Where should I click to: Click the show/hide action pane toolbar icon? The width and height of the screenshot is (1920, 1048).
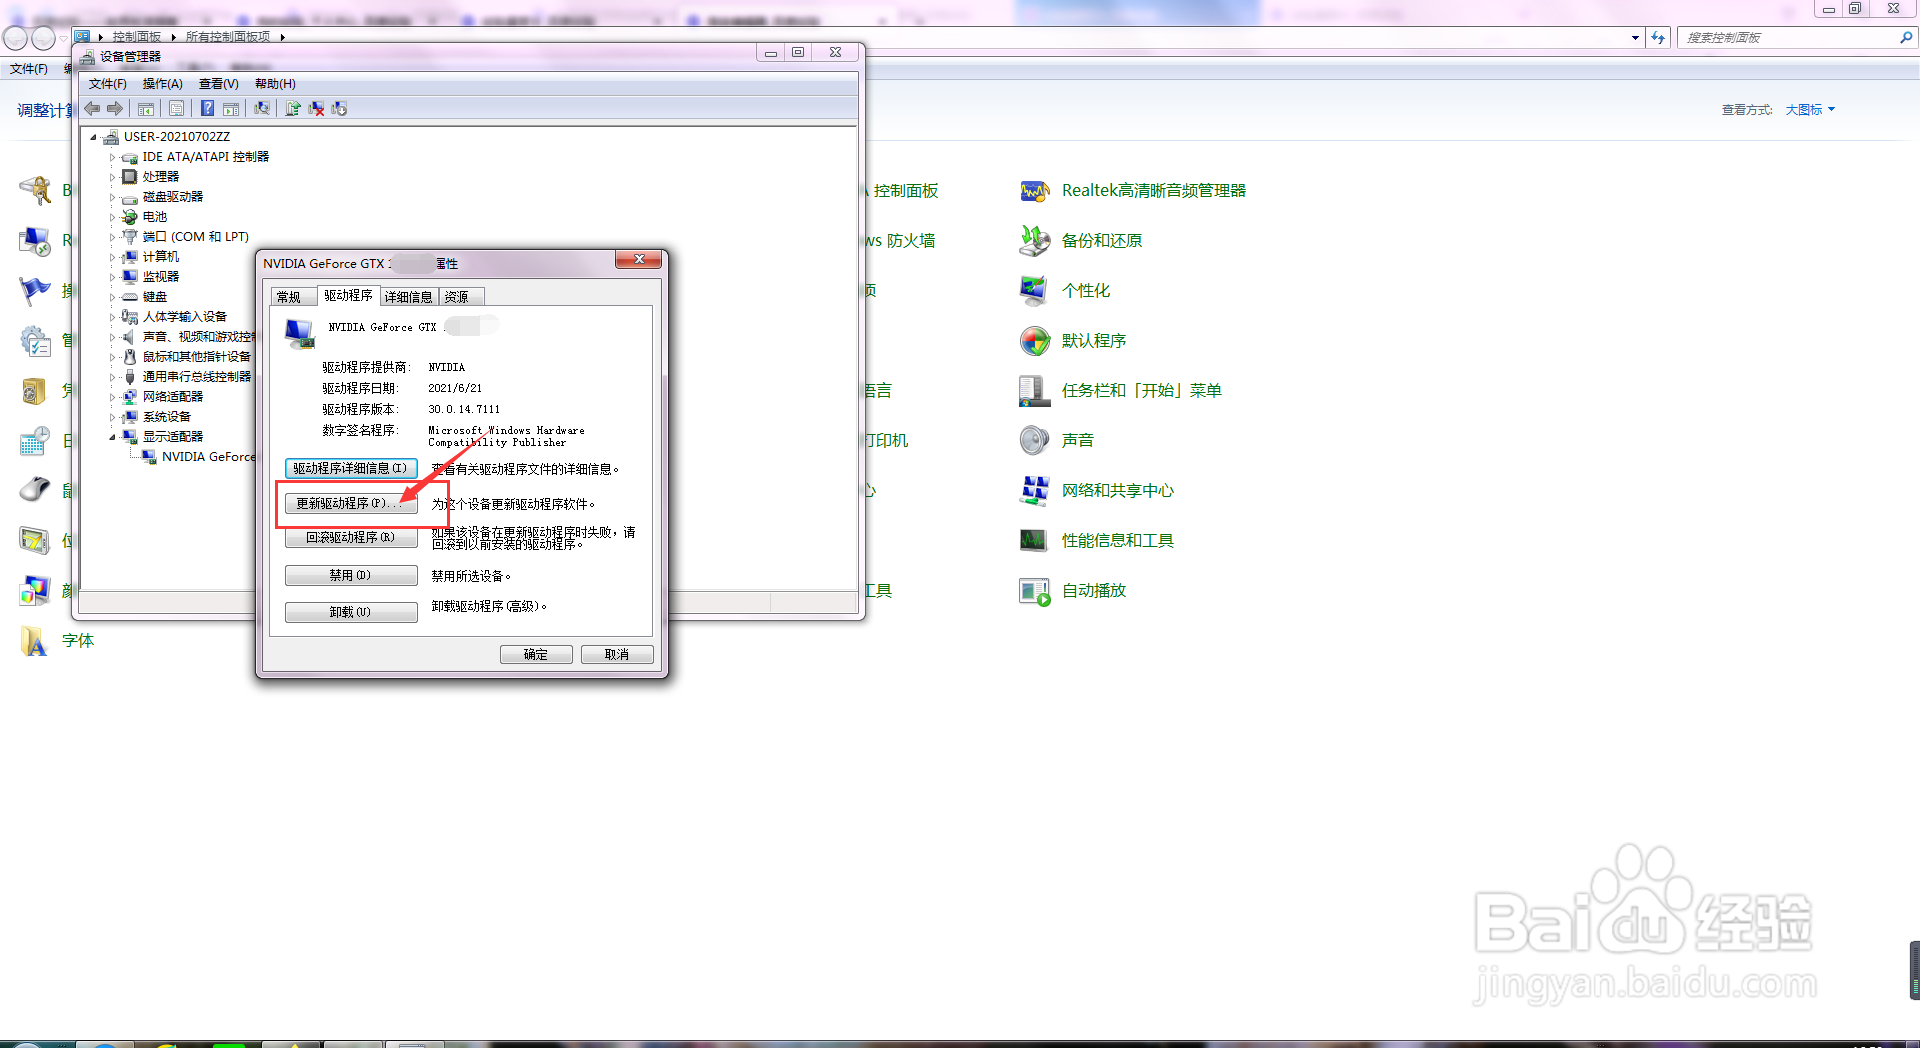pos(230,108)
